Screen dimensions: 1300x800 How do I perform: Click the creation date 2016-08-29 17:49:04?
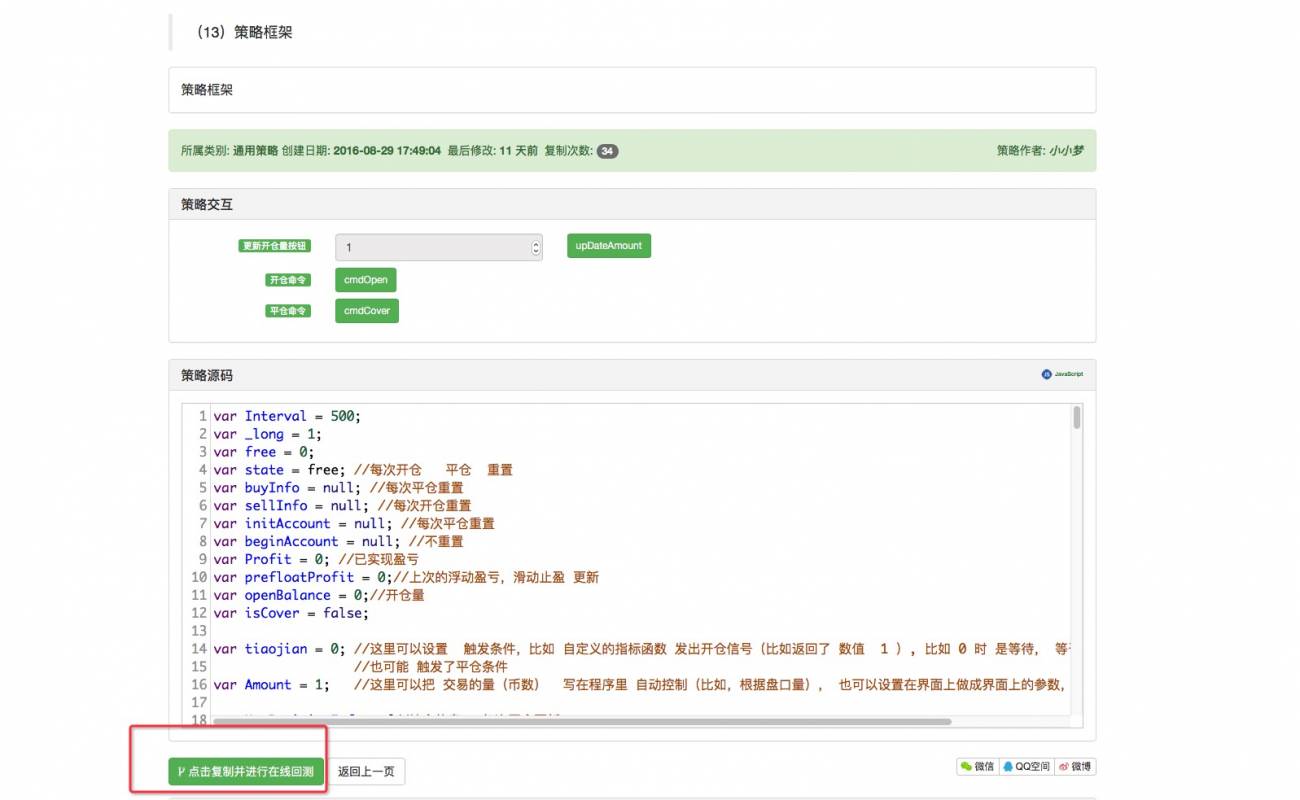387,151
